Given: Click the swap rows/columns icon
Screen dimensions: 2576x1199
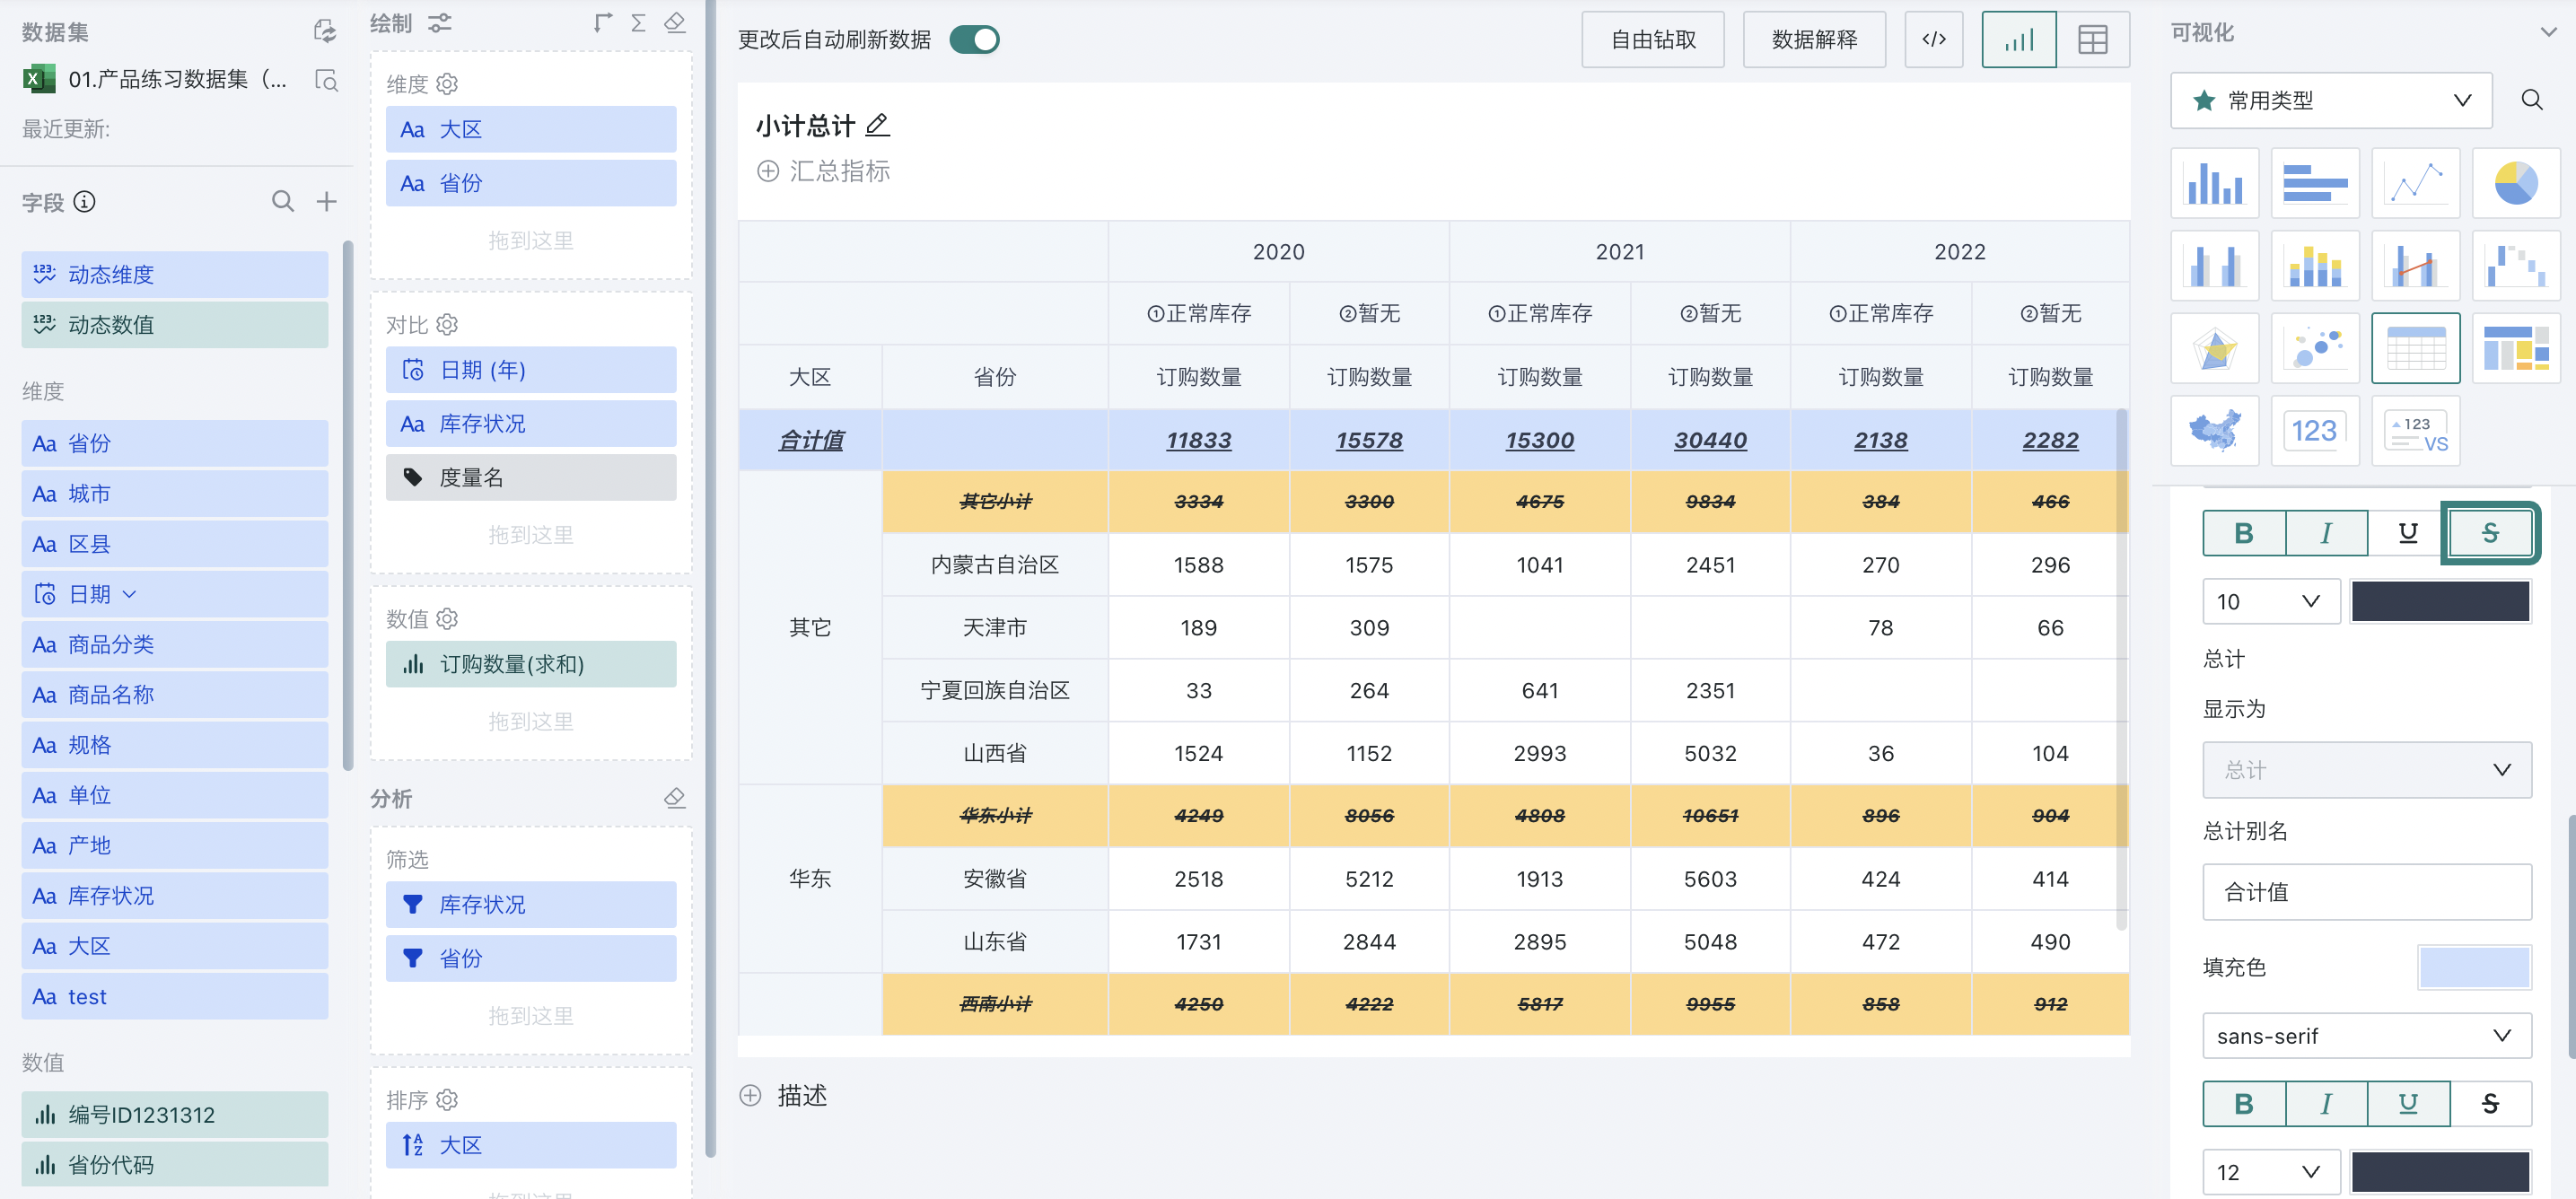Looking at the screenshot, I should [602, 23].
